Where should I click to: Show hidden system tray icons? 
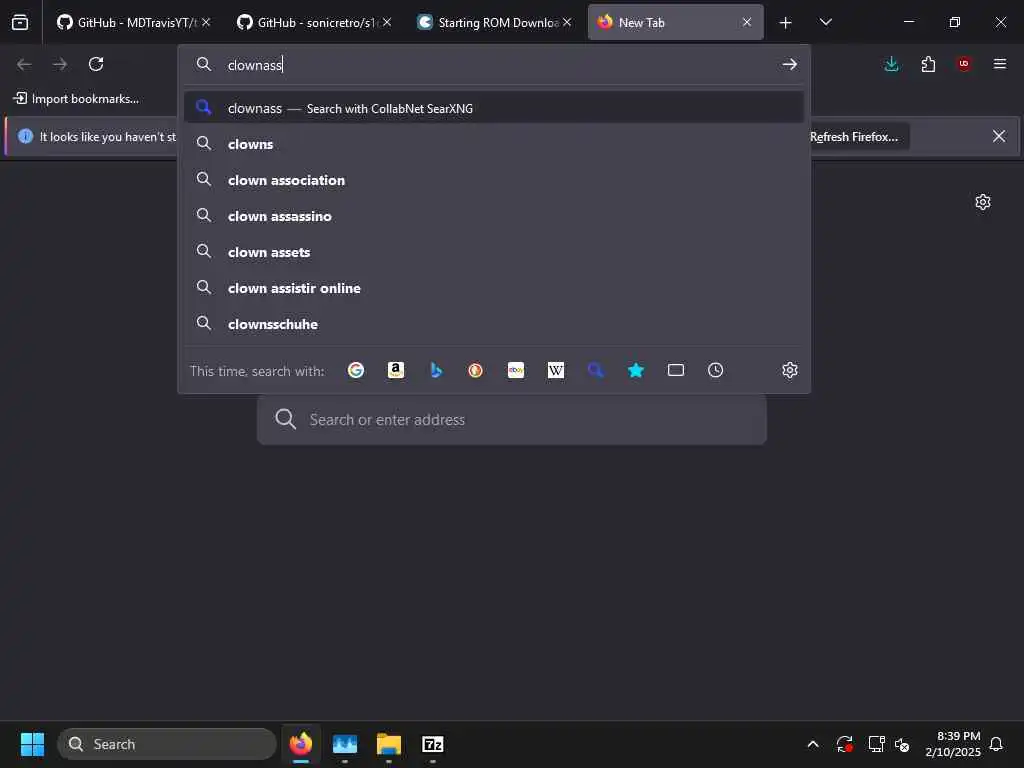point(812,744)
